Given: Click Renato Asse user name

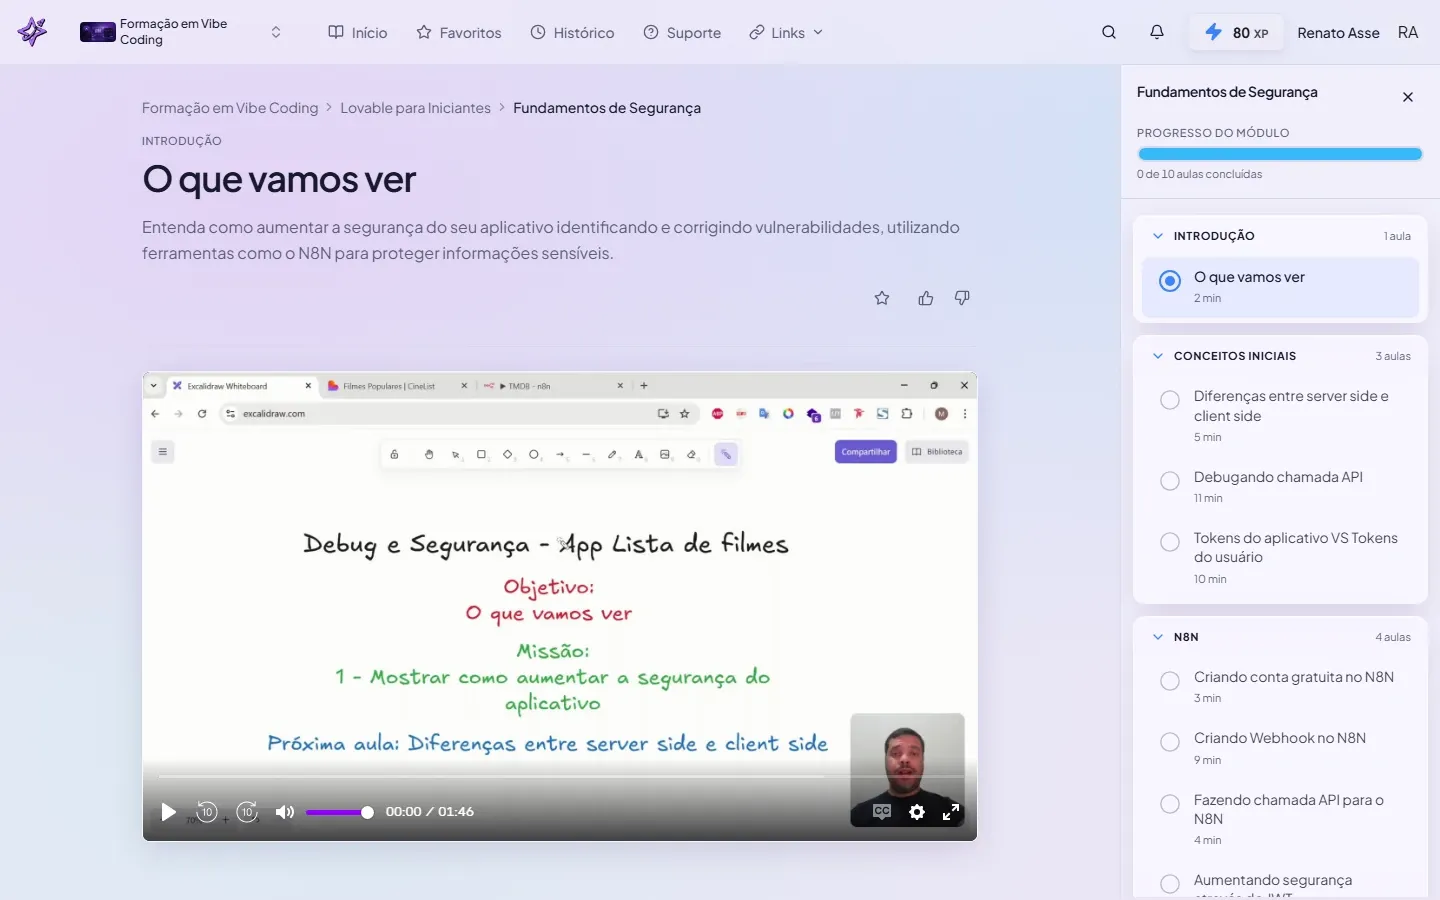Looking at the screenshot, I should click(x=1338, y=33).
